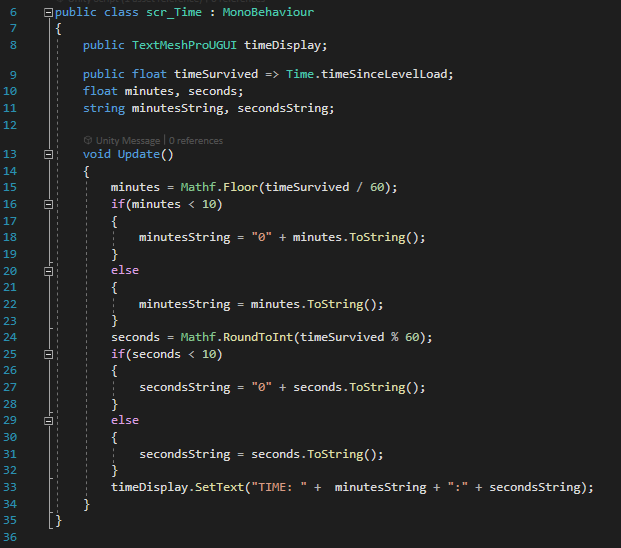Image resolution: width=621 pixels, height=548 pixels.
Task: Collapse the Update method block
Action: tap(49, 155)
